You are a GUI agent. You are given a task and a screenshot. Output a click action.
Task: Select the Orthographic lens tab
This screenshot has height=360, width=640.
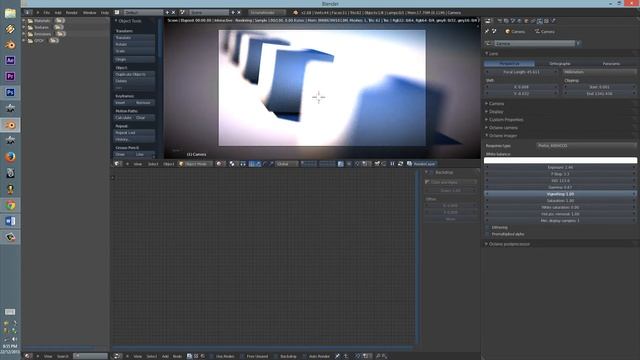tap(560, 64)
